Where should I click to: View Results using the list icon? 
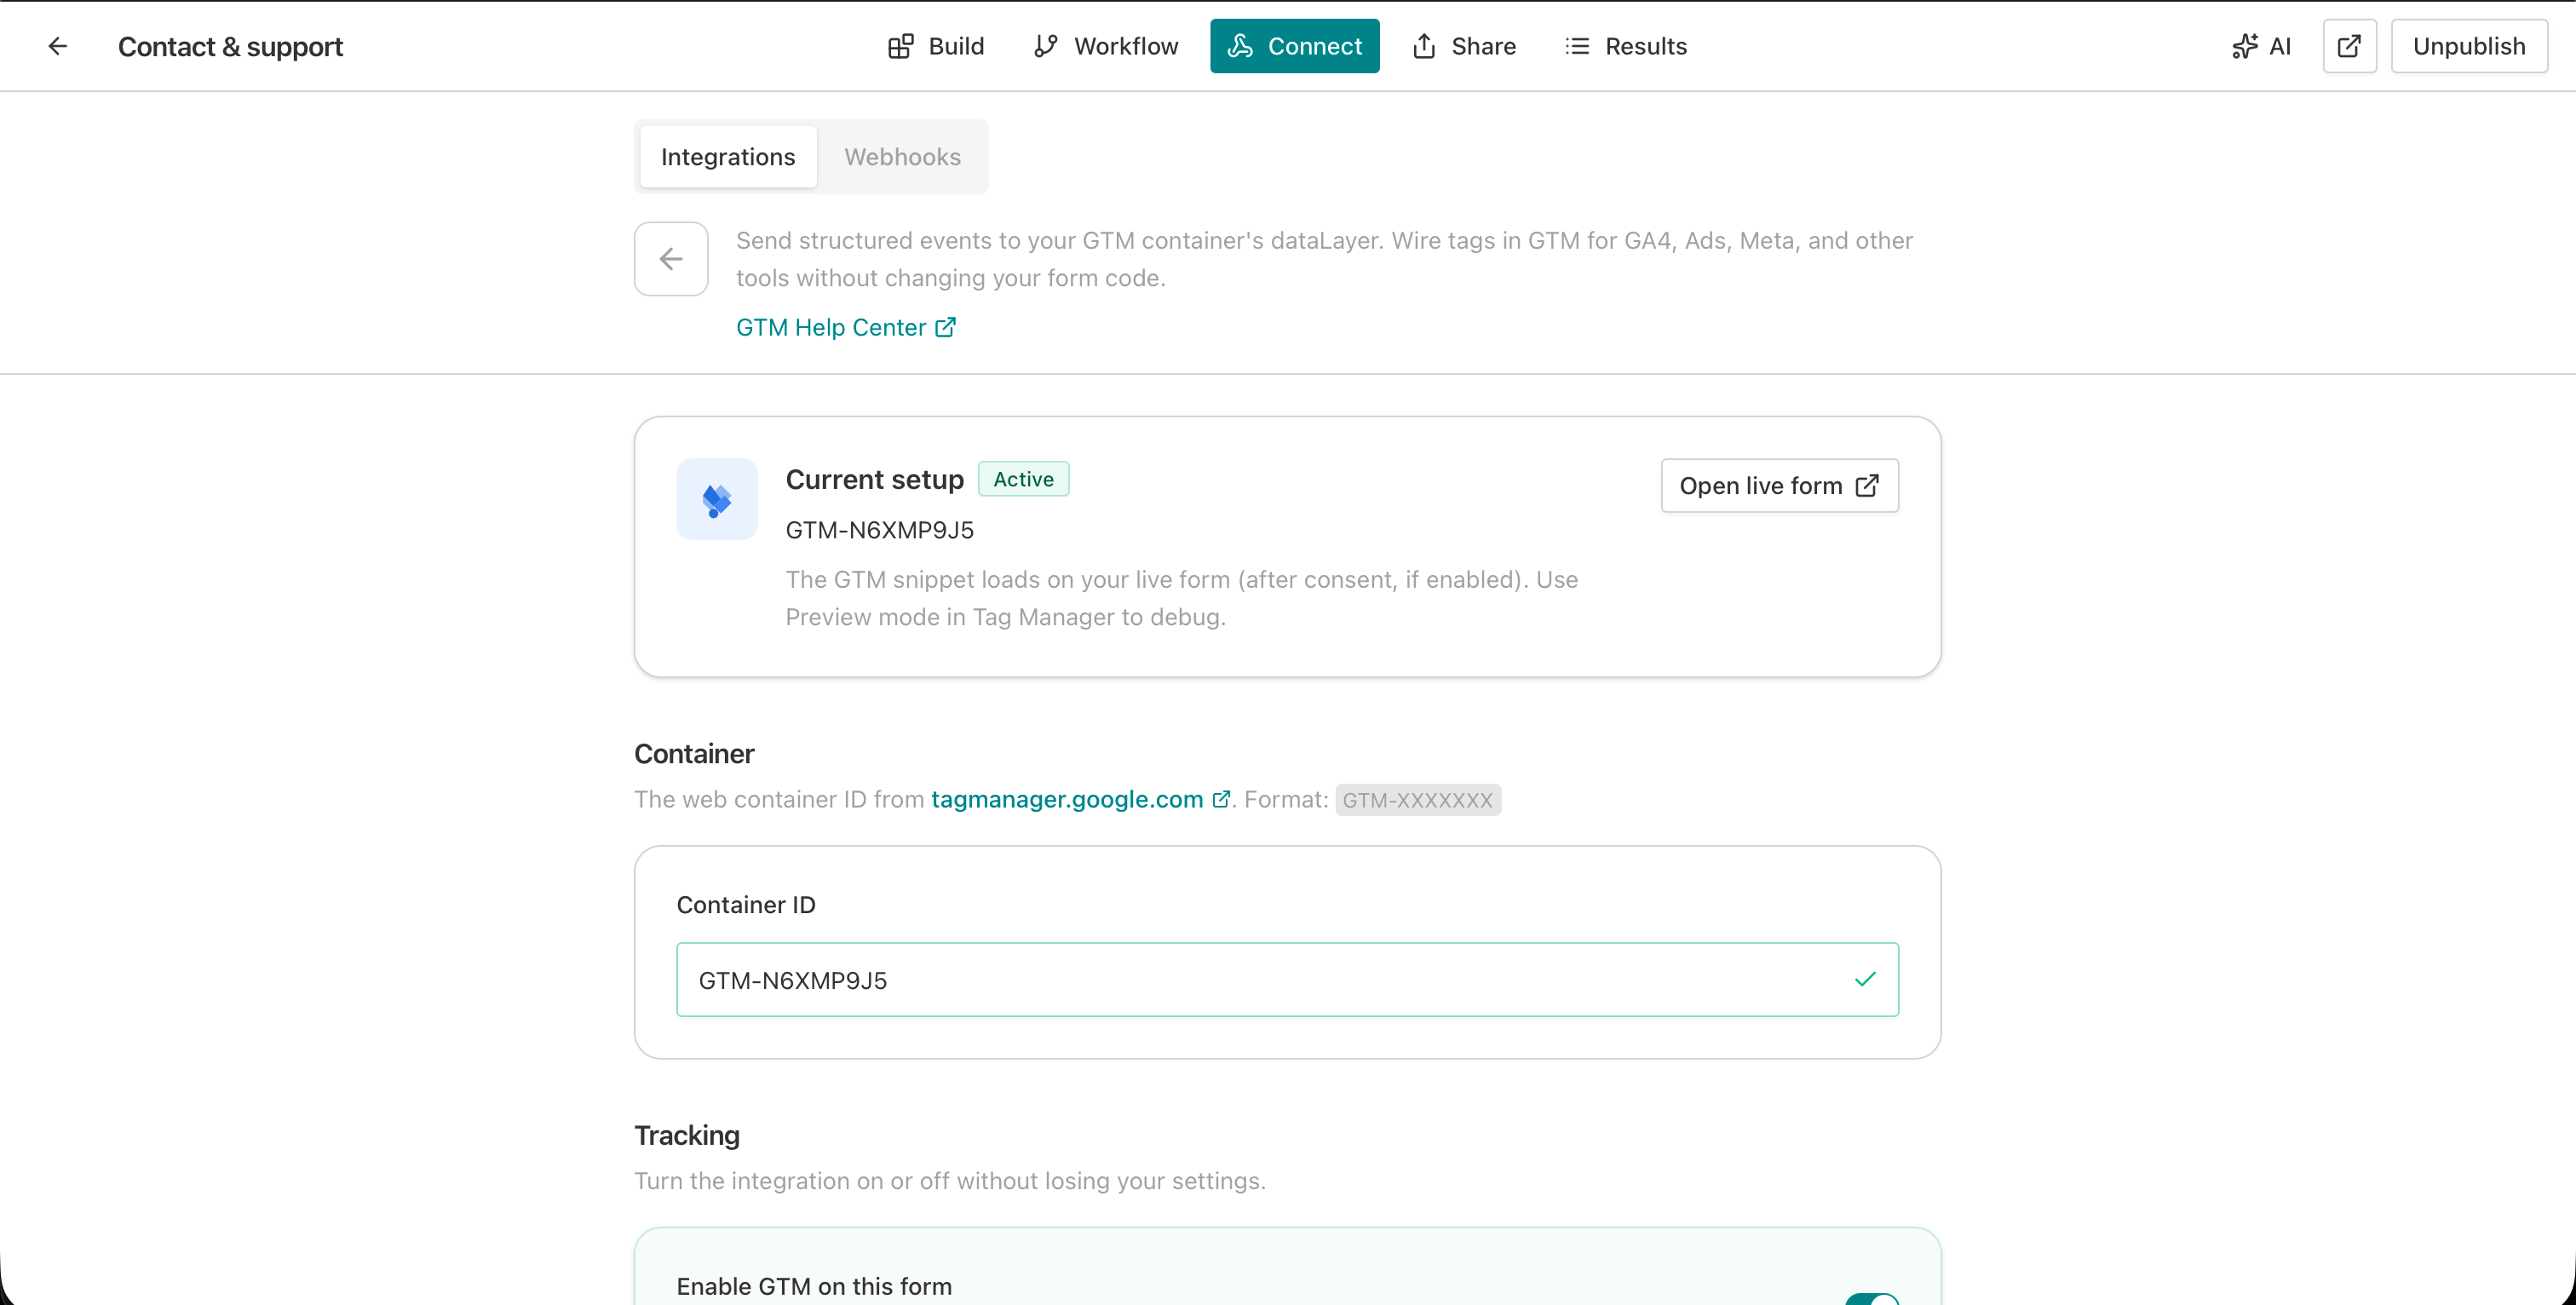click(x=1577, y=46)
